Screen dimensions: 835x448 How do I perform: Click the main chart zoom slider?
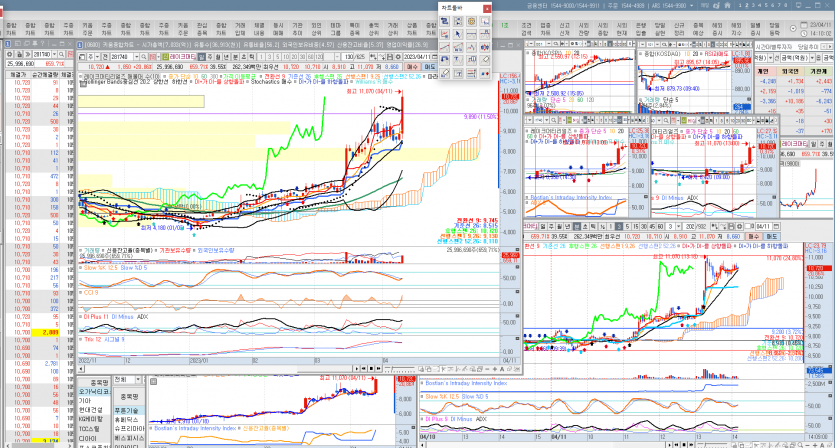click(399, 368)
